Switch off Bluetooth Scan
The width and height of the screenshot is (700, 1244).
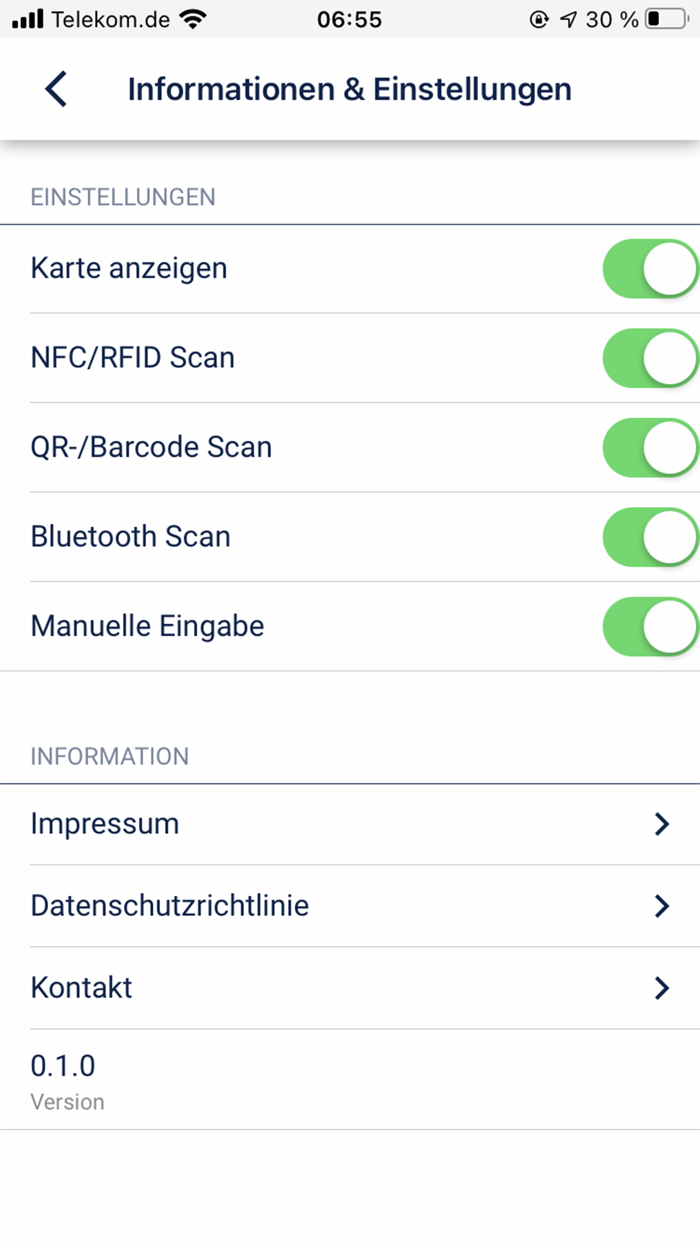[650, 537]
